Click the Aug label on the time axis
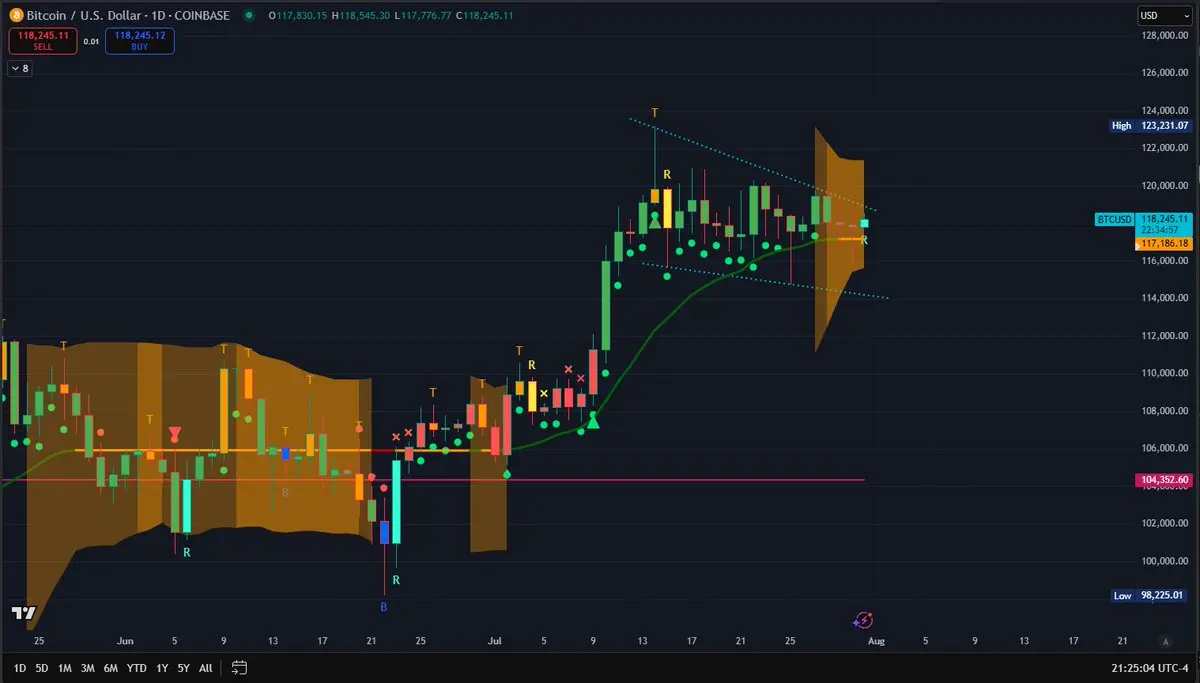The width and height of the screenshot is (1200, 683). coord(876,641)
